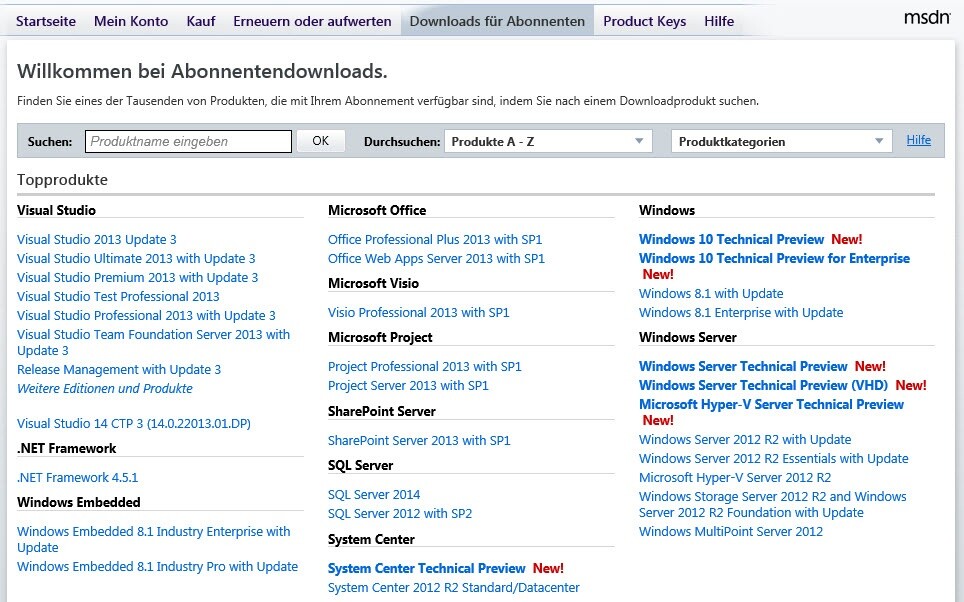Open Visual Studio 2013 Update 3 link
Screen dimensions: 964x602
(97, 240)
